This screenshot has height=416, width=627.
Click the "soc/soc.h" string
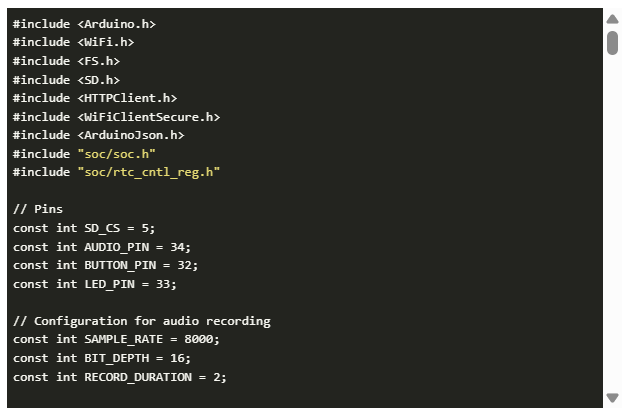[116, 154]
